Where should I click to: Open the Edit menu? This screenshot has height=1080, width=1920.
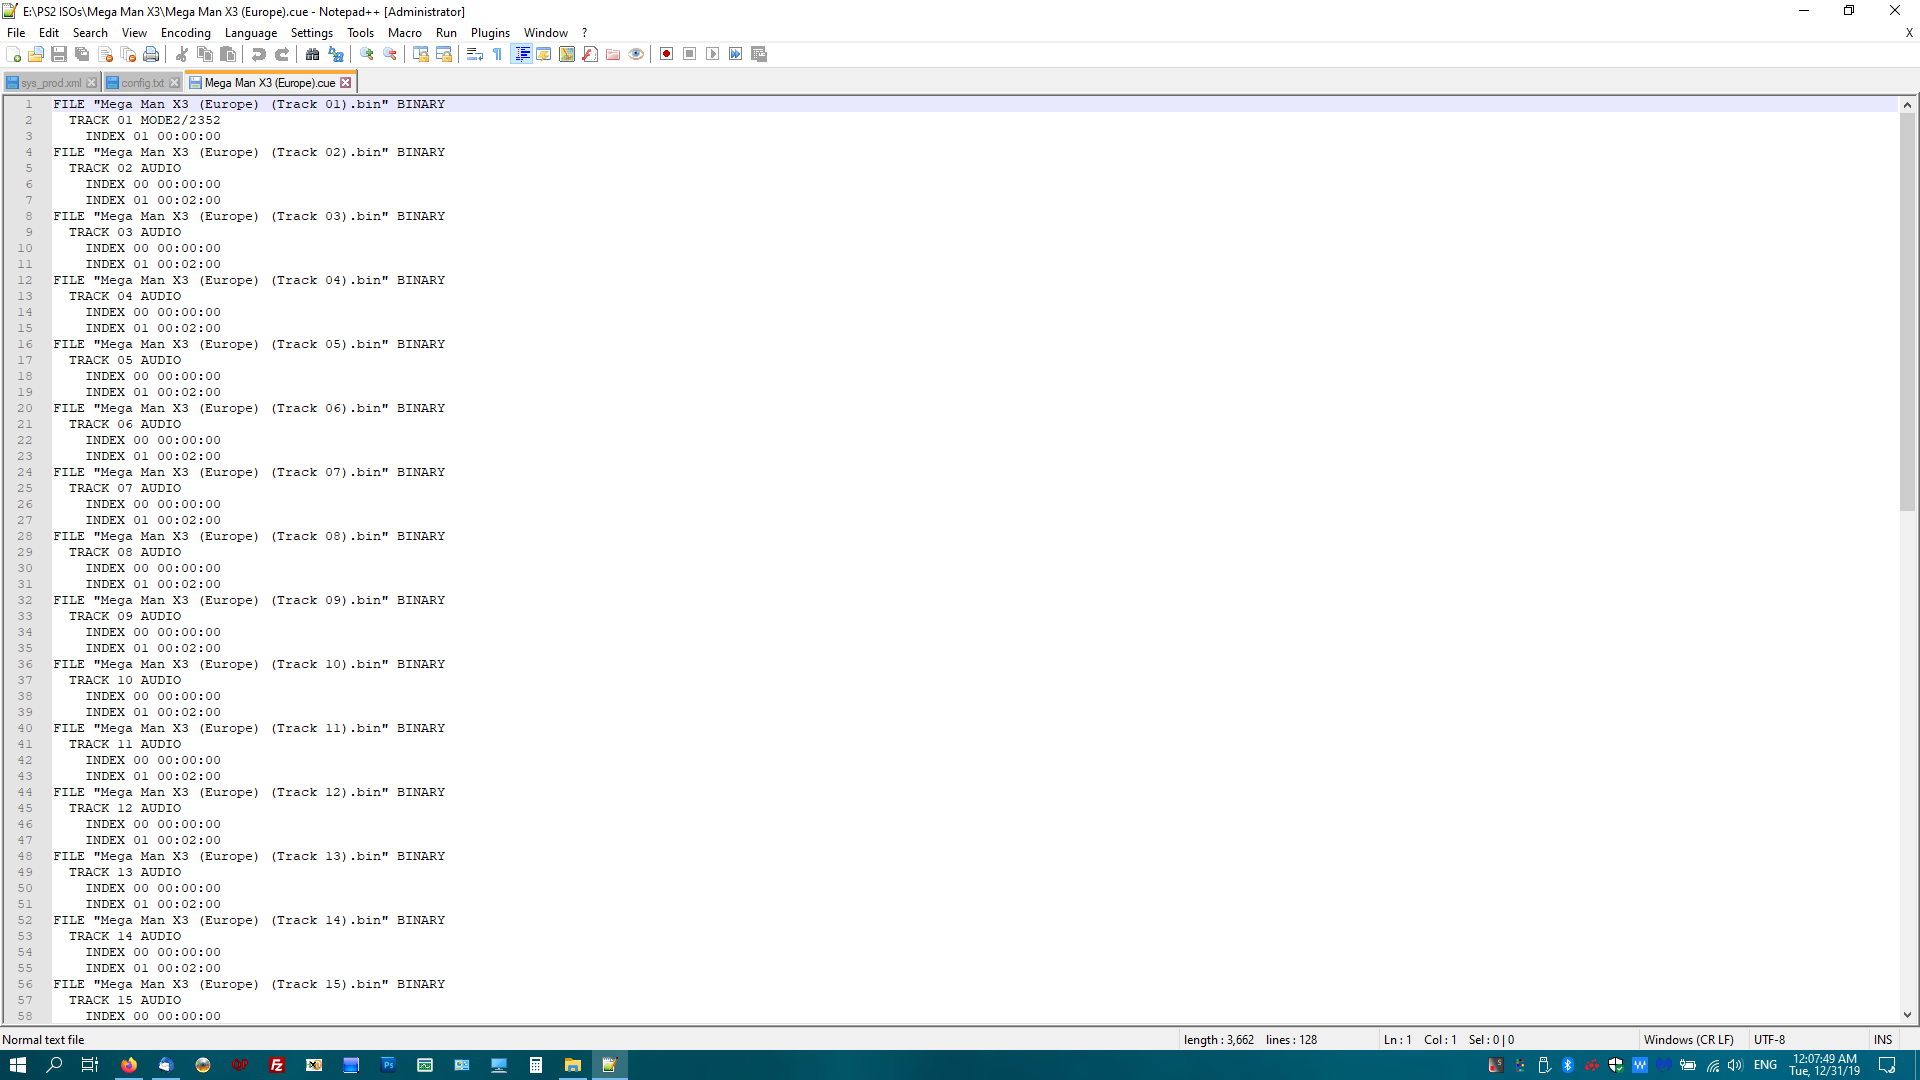pos(49,33)
